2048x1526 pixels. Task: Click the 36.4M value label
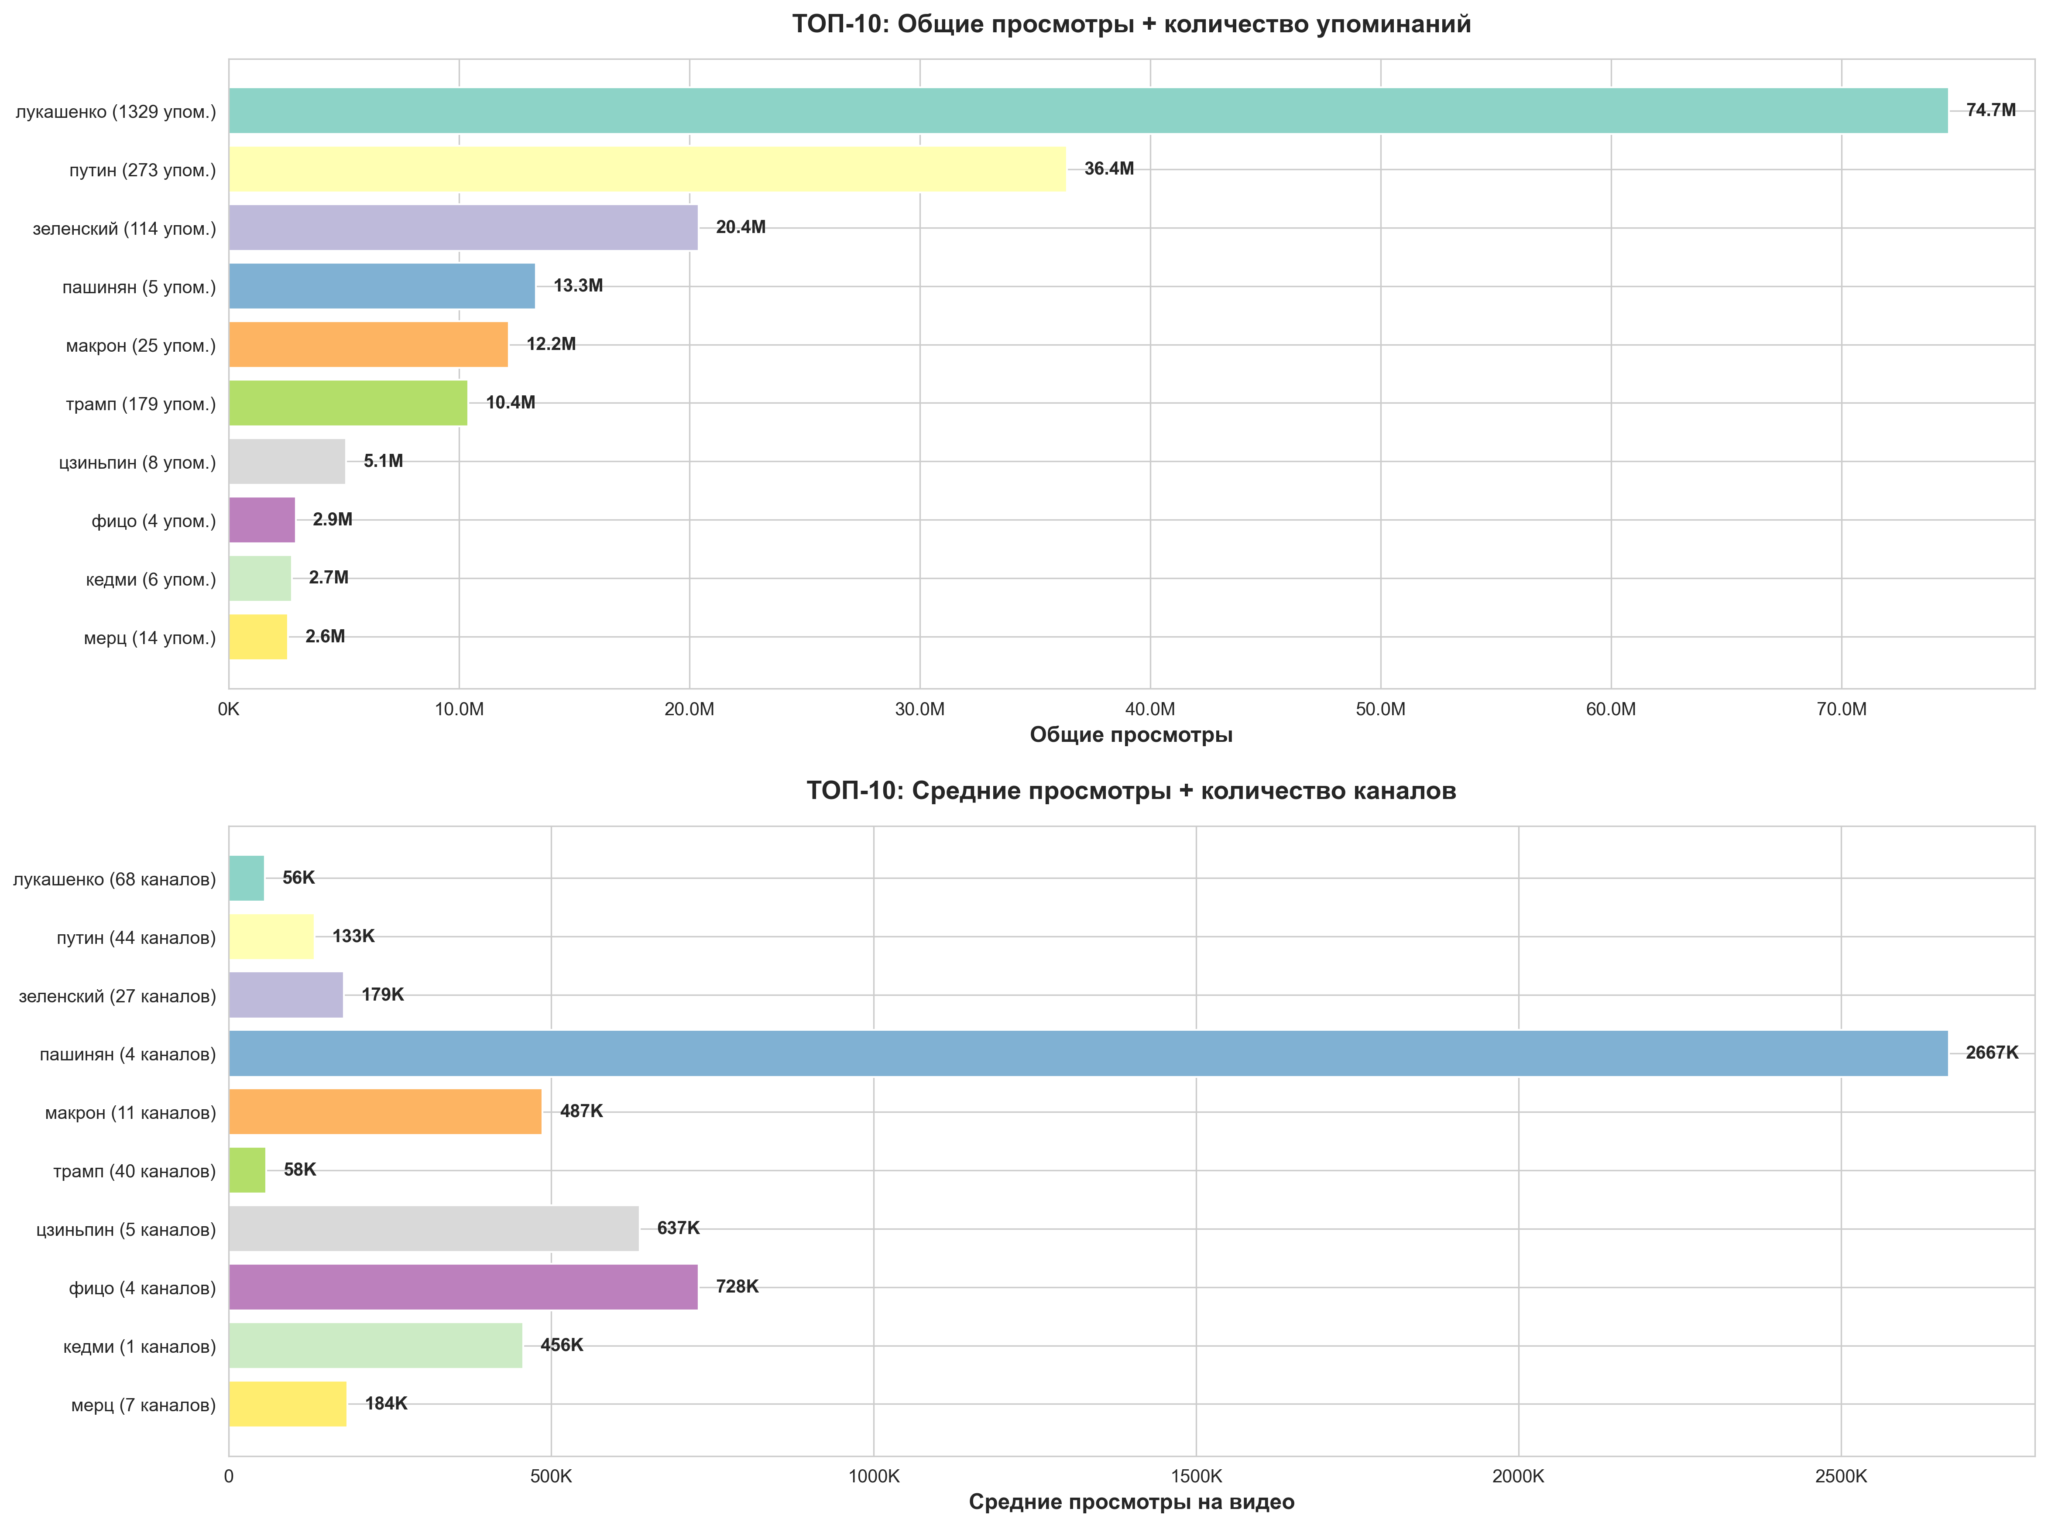coord(1108,169)
